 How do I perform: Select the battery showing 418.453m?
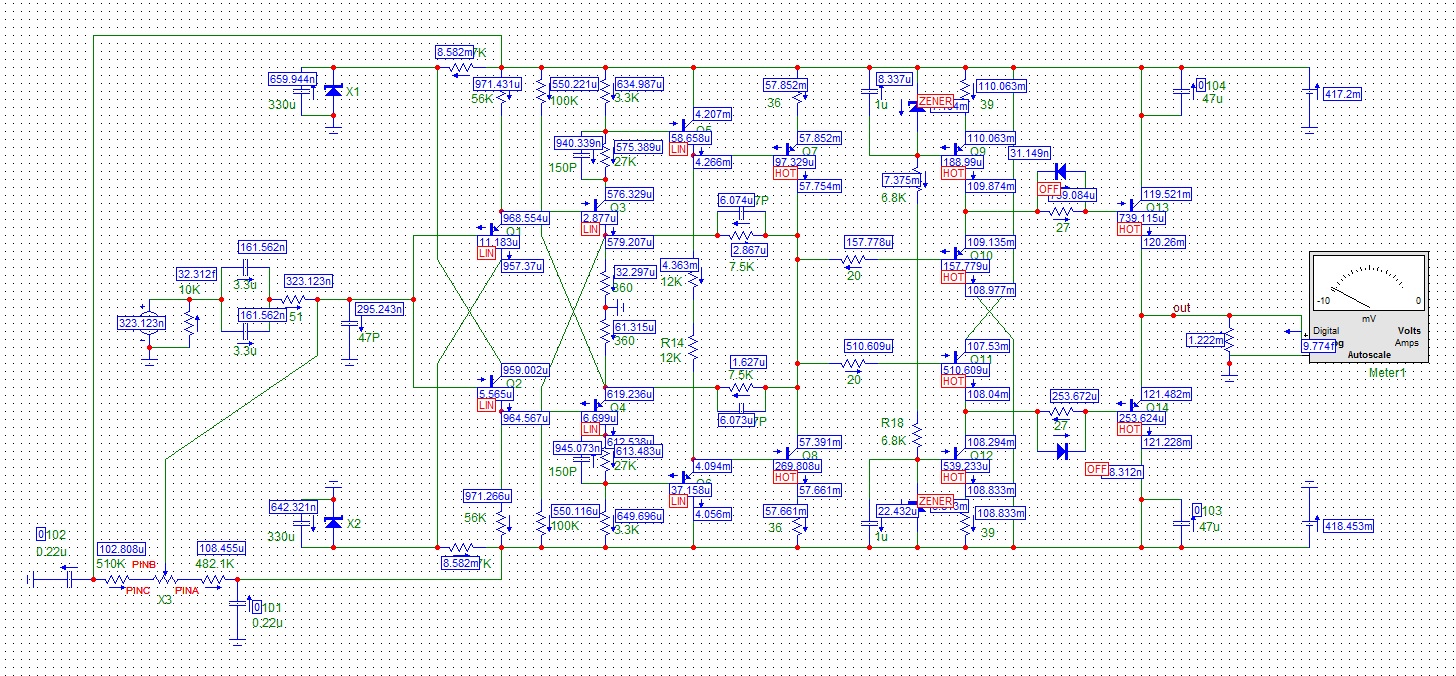[x=1309, y=524]
